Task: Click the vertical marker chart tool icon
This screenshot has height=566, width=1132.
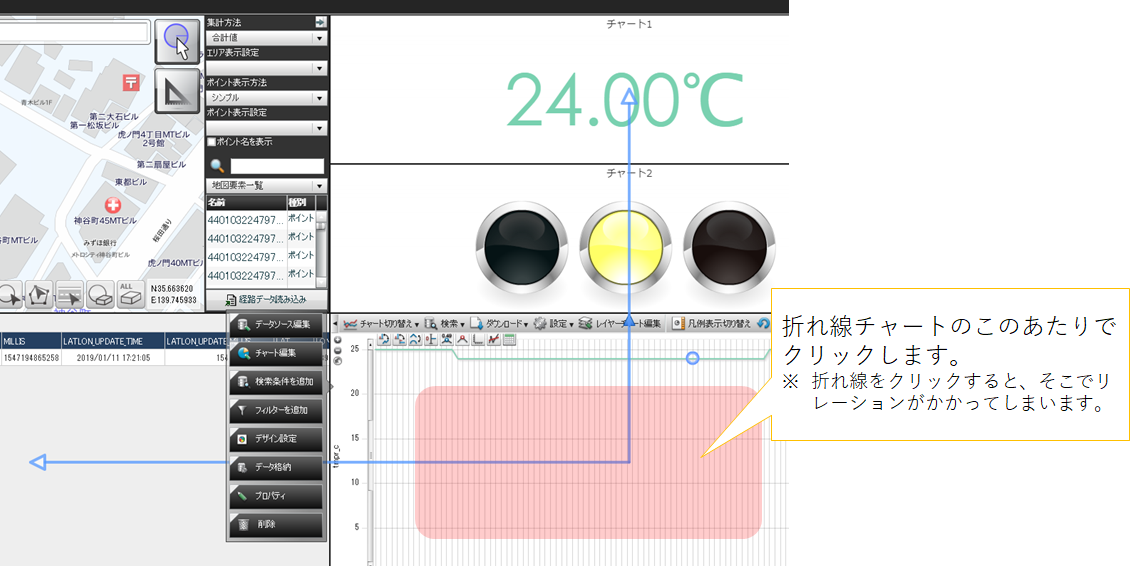Action: coord(431,339)
